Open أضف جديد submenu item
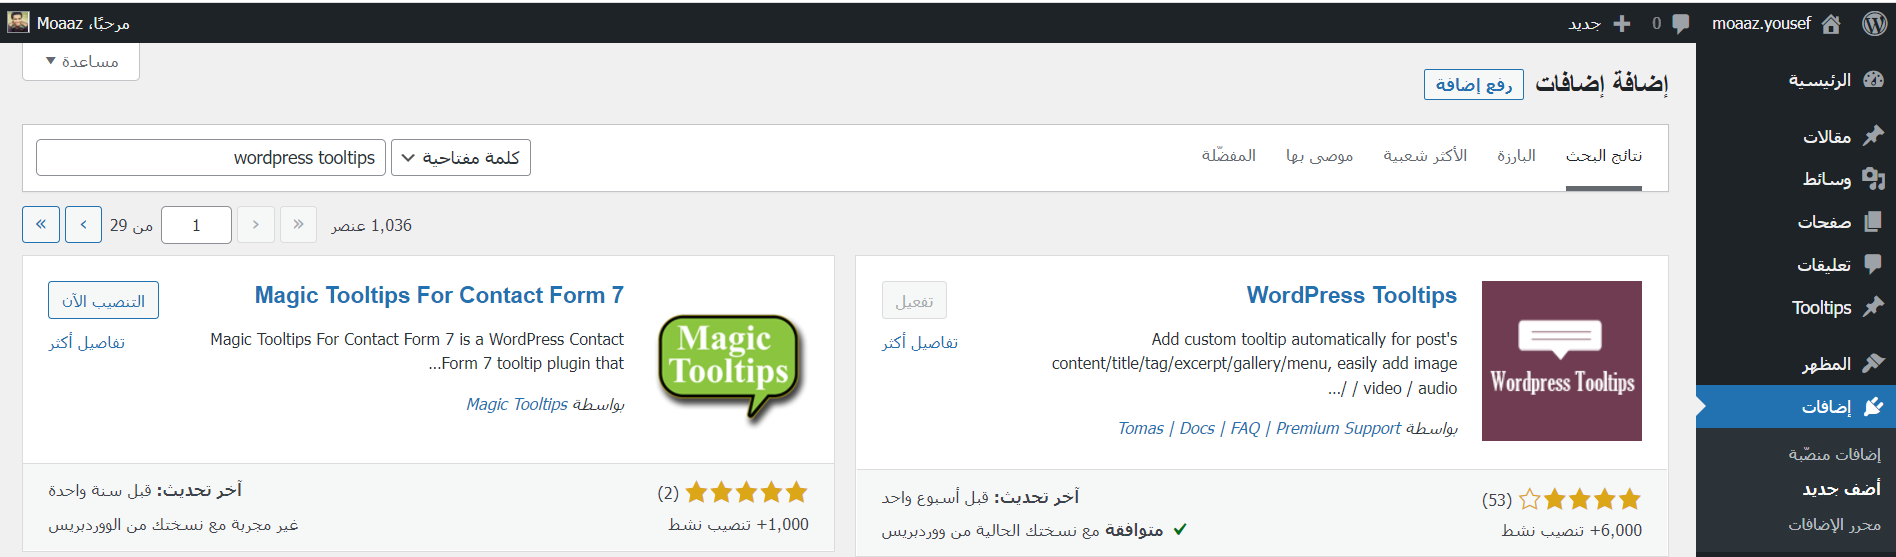Viewport: 1896px width, 557px height. tap(1841, 489)
